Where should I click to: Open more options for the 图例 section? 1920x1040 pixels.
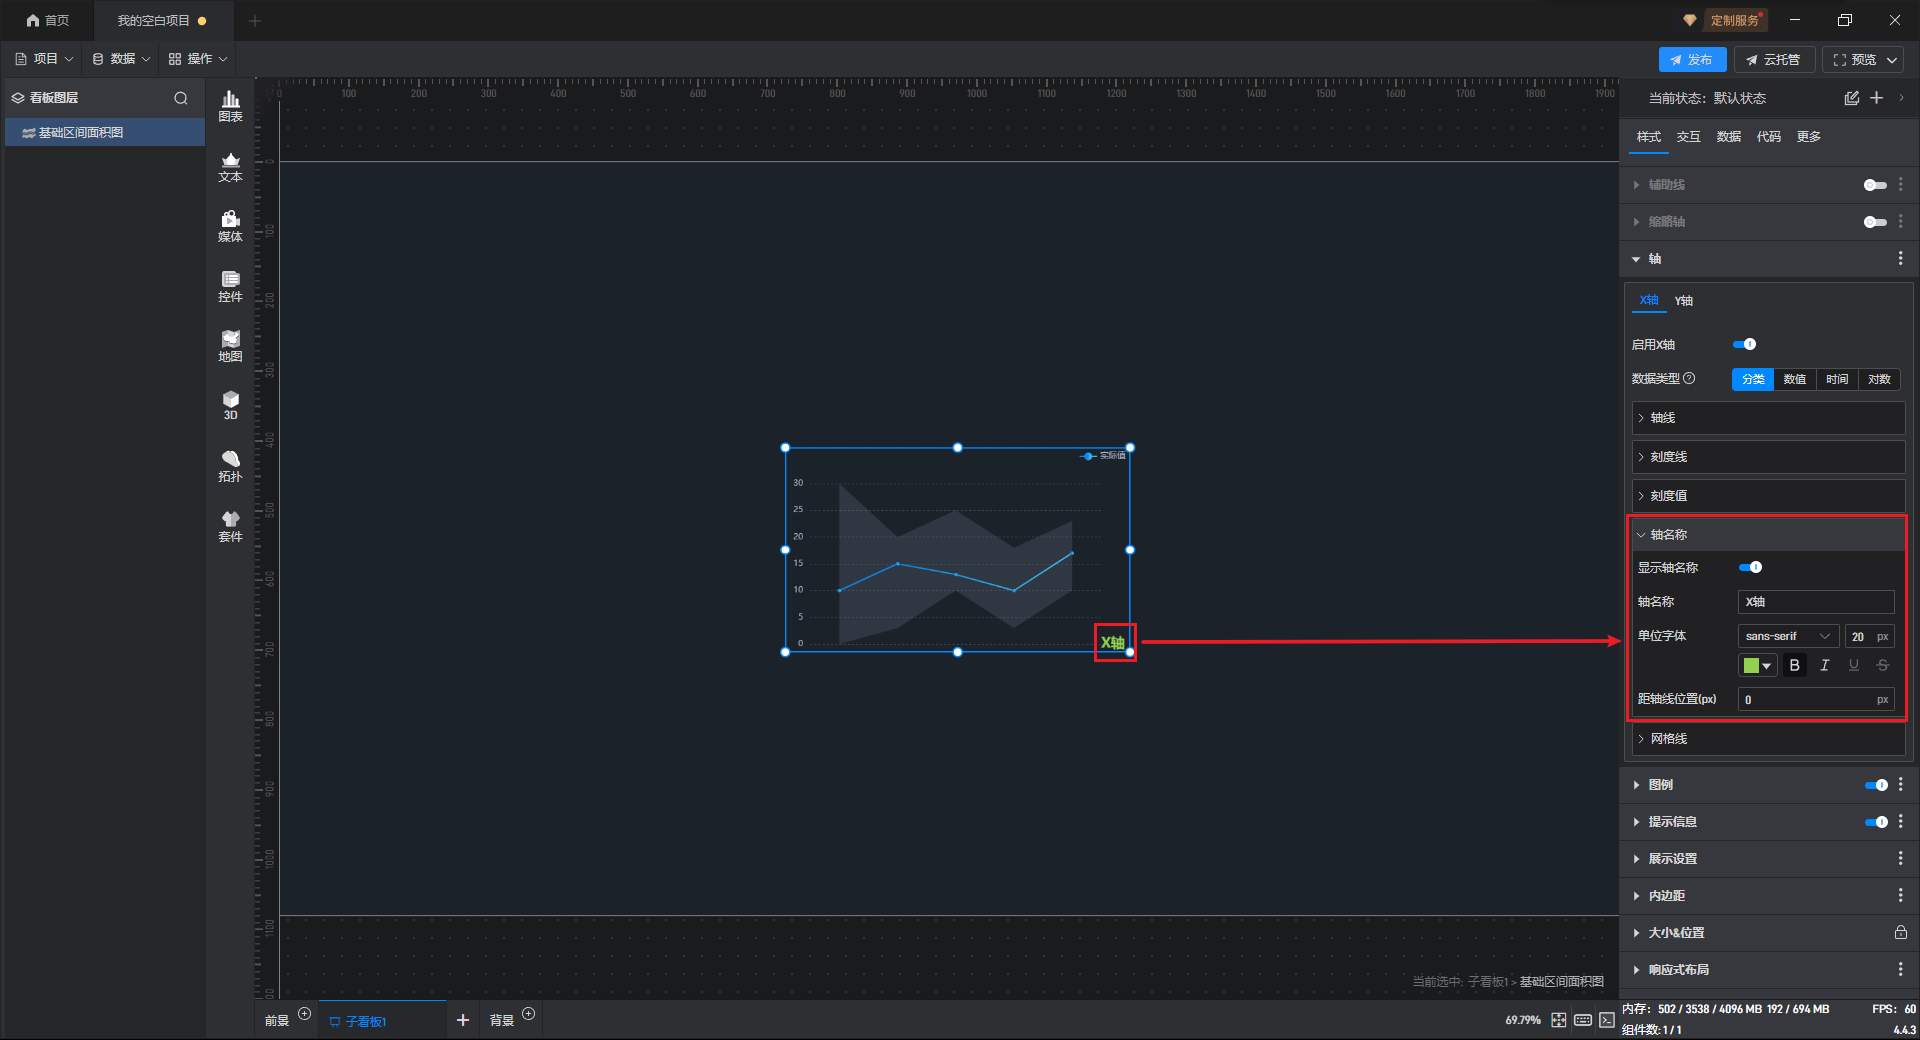click(x=1901, y=785)
